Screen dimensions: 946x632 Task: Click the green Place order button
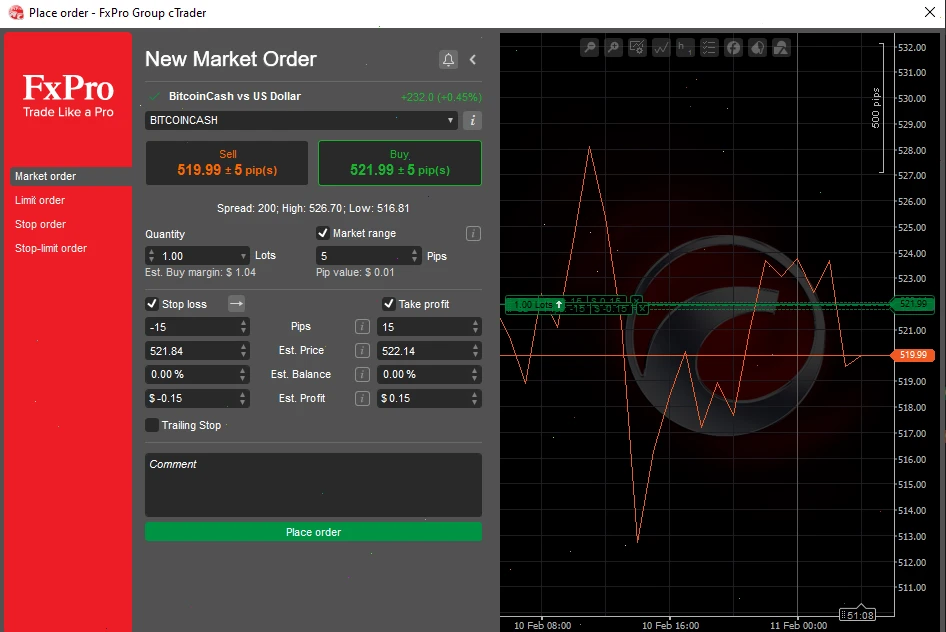(x=313, y=532)
